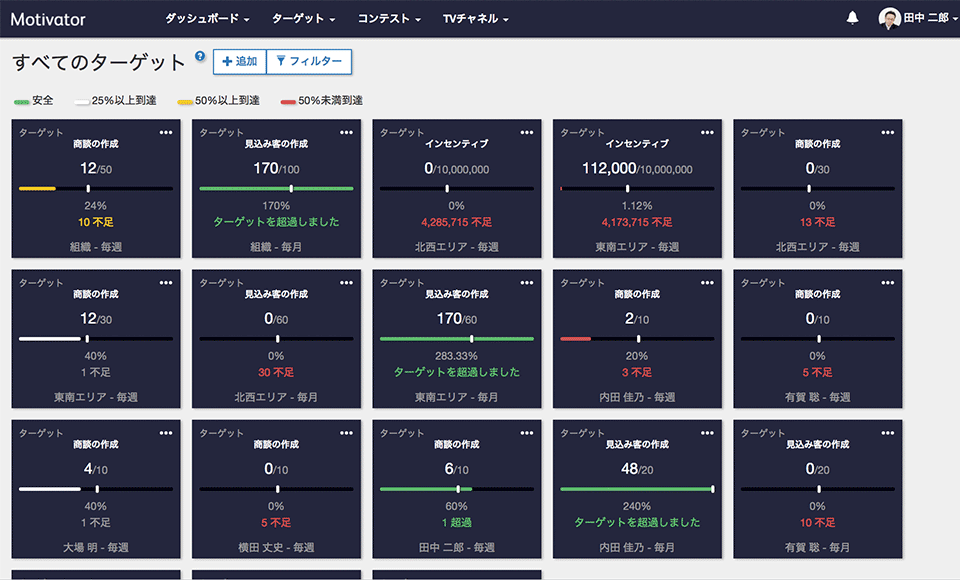Image resolution: width=960 pixels, height=580 pixels.
Task: Open the notifications bell
Action: [852, 18]
